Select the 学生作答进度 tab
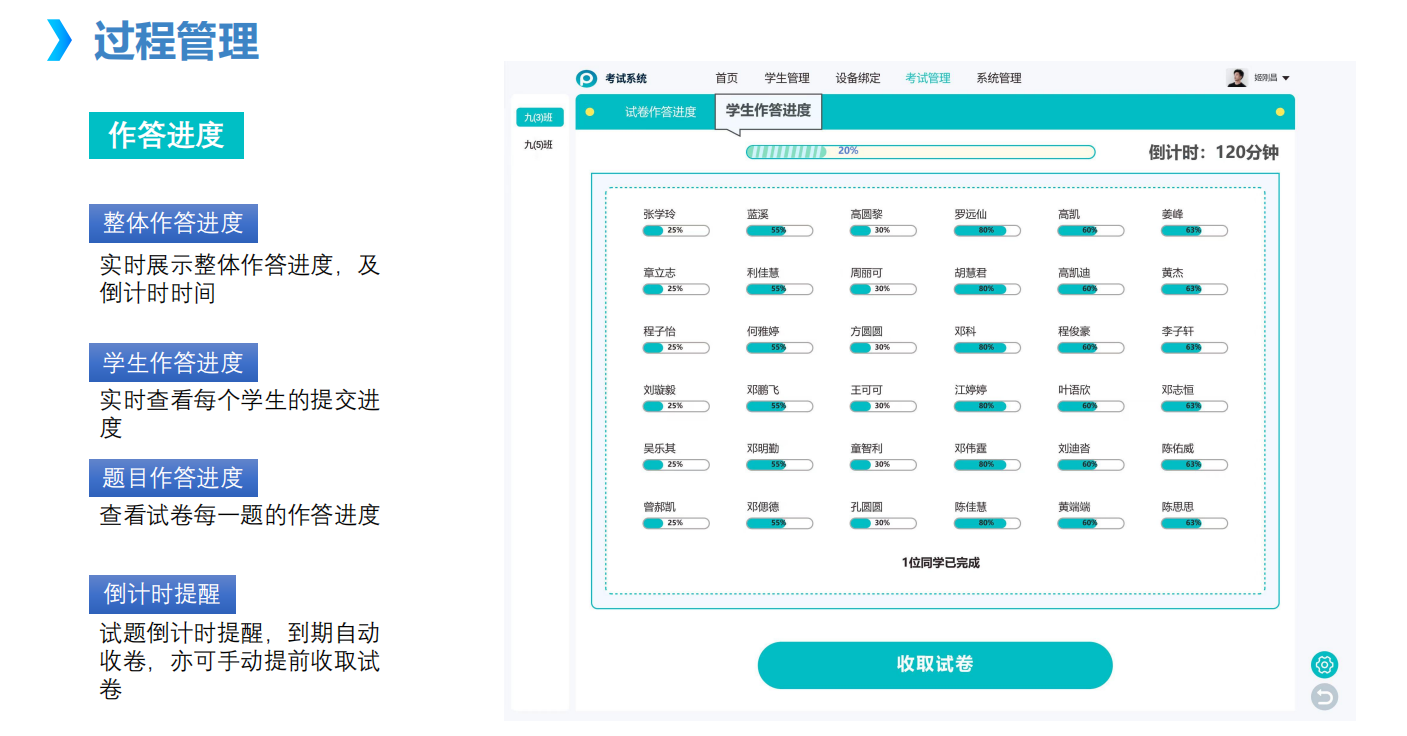Viewport: 1407px width, 736px height. point(768,111)
